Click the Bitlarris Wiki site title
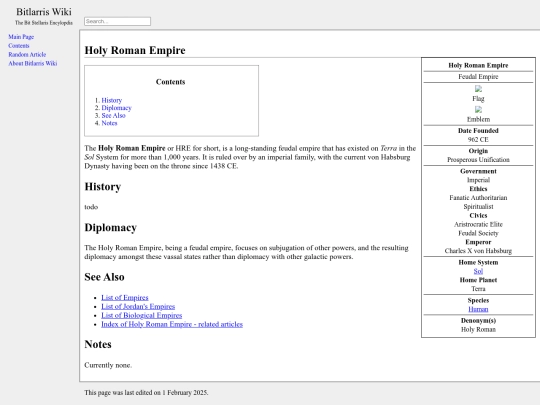 (x=44, y=12)
